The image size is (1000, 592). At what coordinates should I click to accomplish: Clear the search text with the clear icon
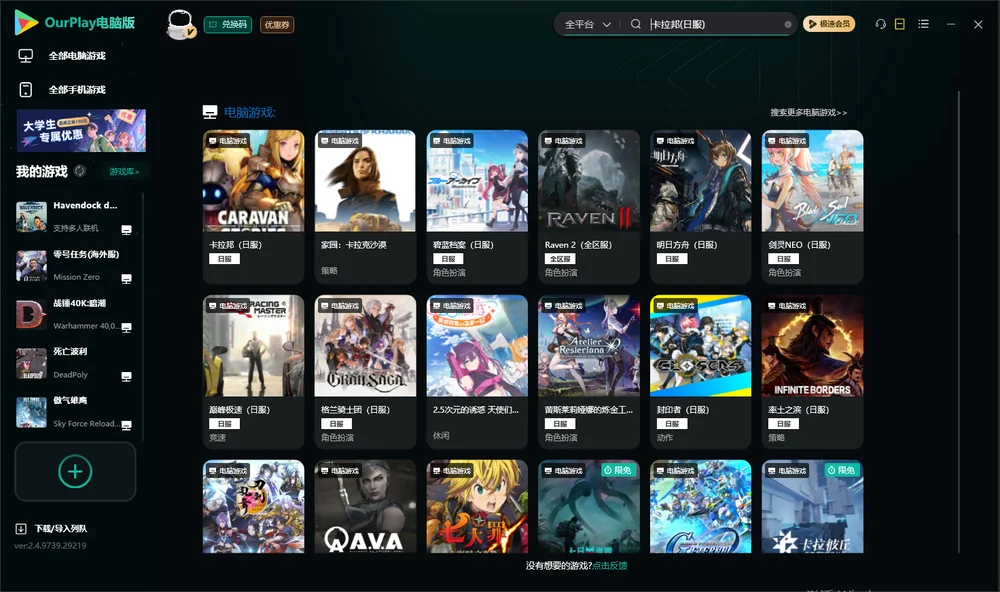click(x=788, y=25)
